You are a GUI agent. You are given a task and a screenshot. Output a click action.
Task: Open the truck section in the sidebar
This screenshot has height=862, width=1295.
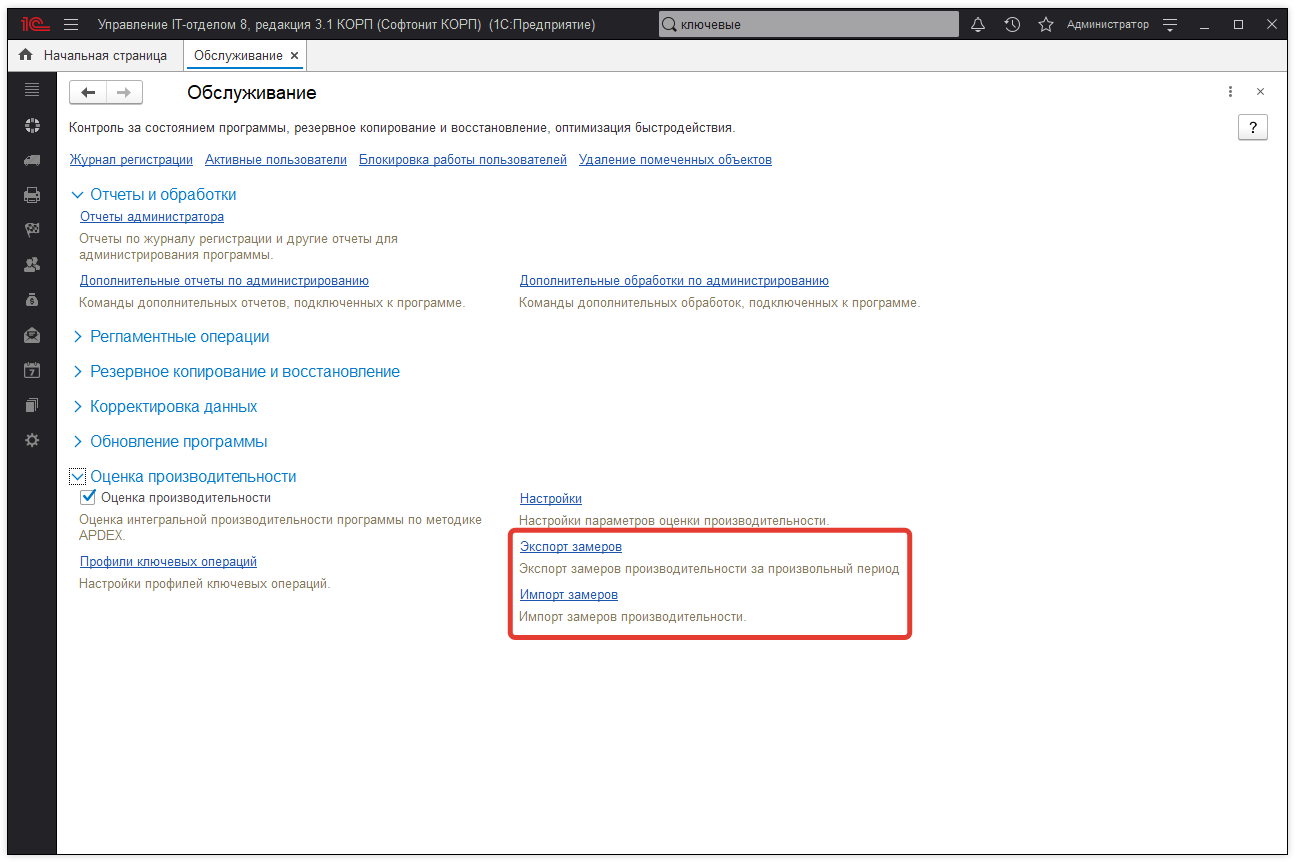(32, 160)
